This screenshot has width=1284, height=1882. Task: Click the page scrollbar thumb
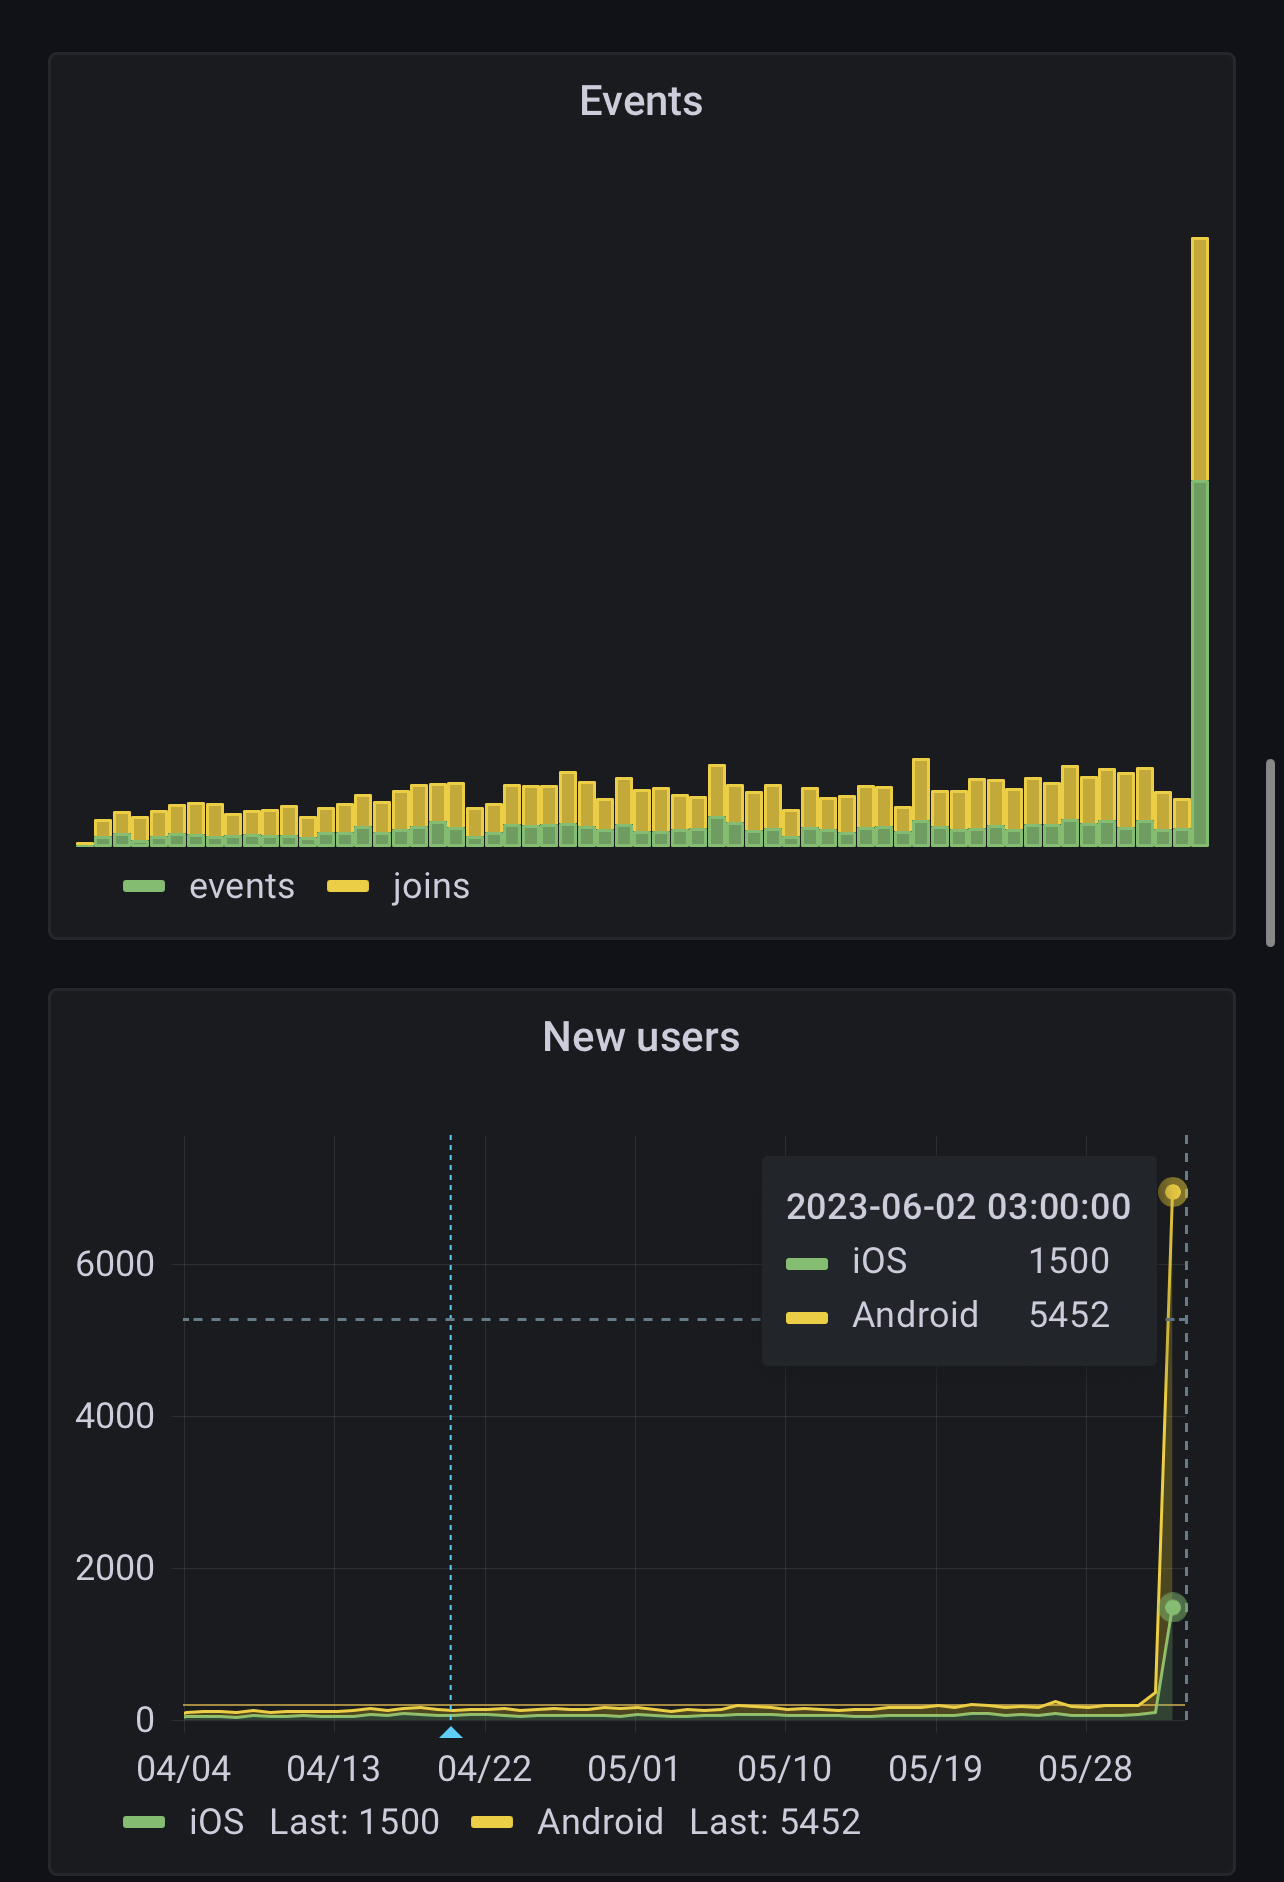pyautogui.click(x=1271, y=852)
